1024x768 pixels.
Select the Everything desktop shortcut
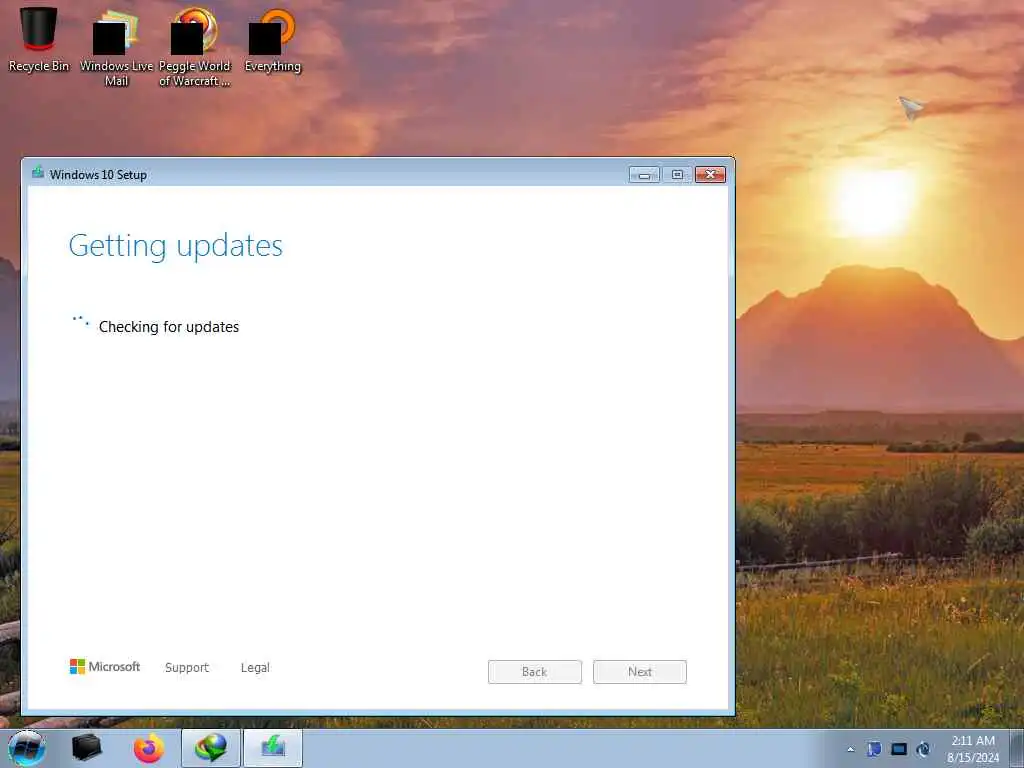coord(272,39)
